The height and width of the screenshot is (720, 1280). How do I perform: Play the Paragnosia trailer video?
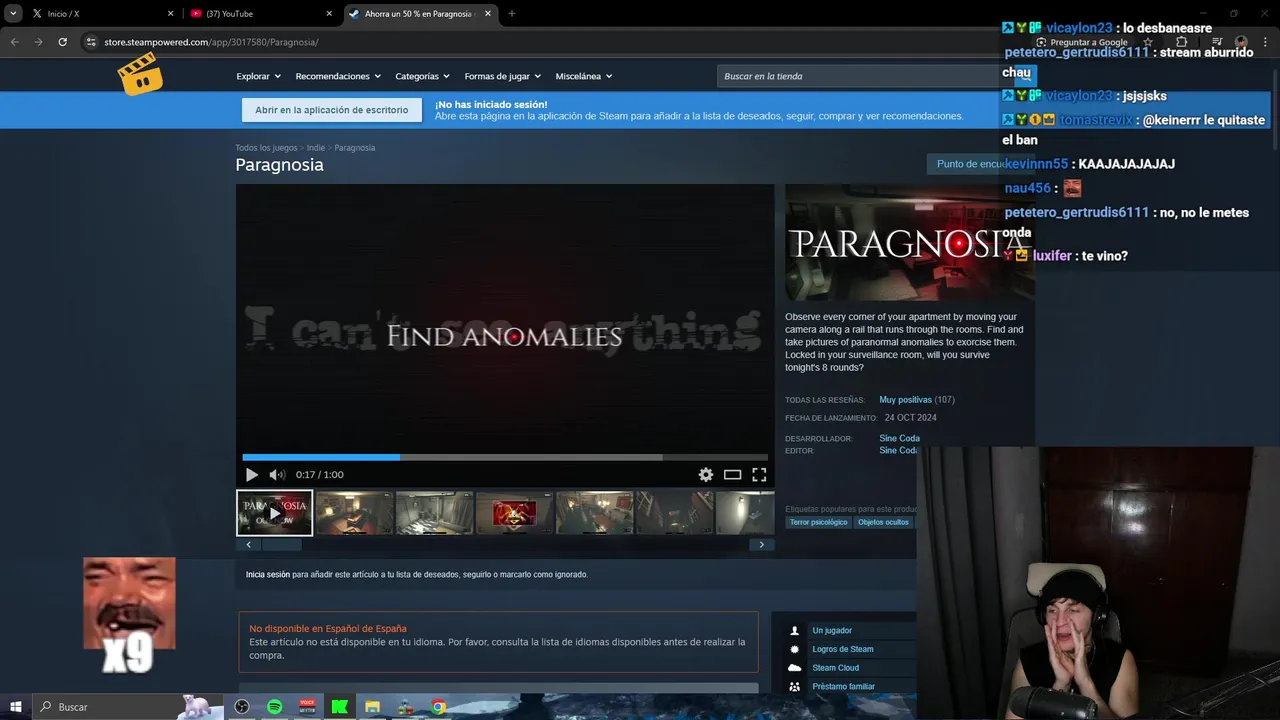click(251, 475)
